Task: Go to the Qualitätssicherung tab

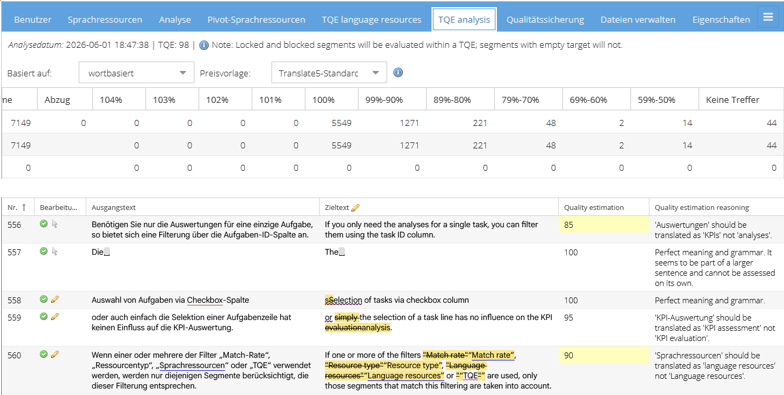Action: (x=545, y=20)
